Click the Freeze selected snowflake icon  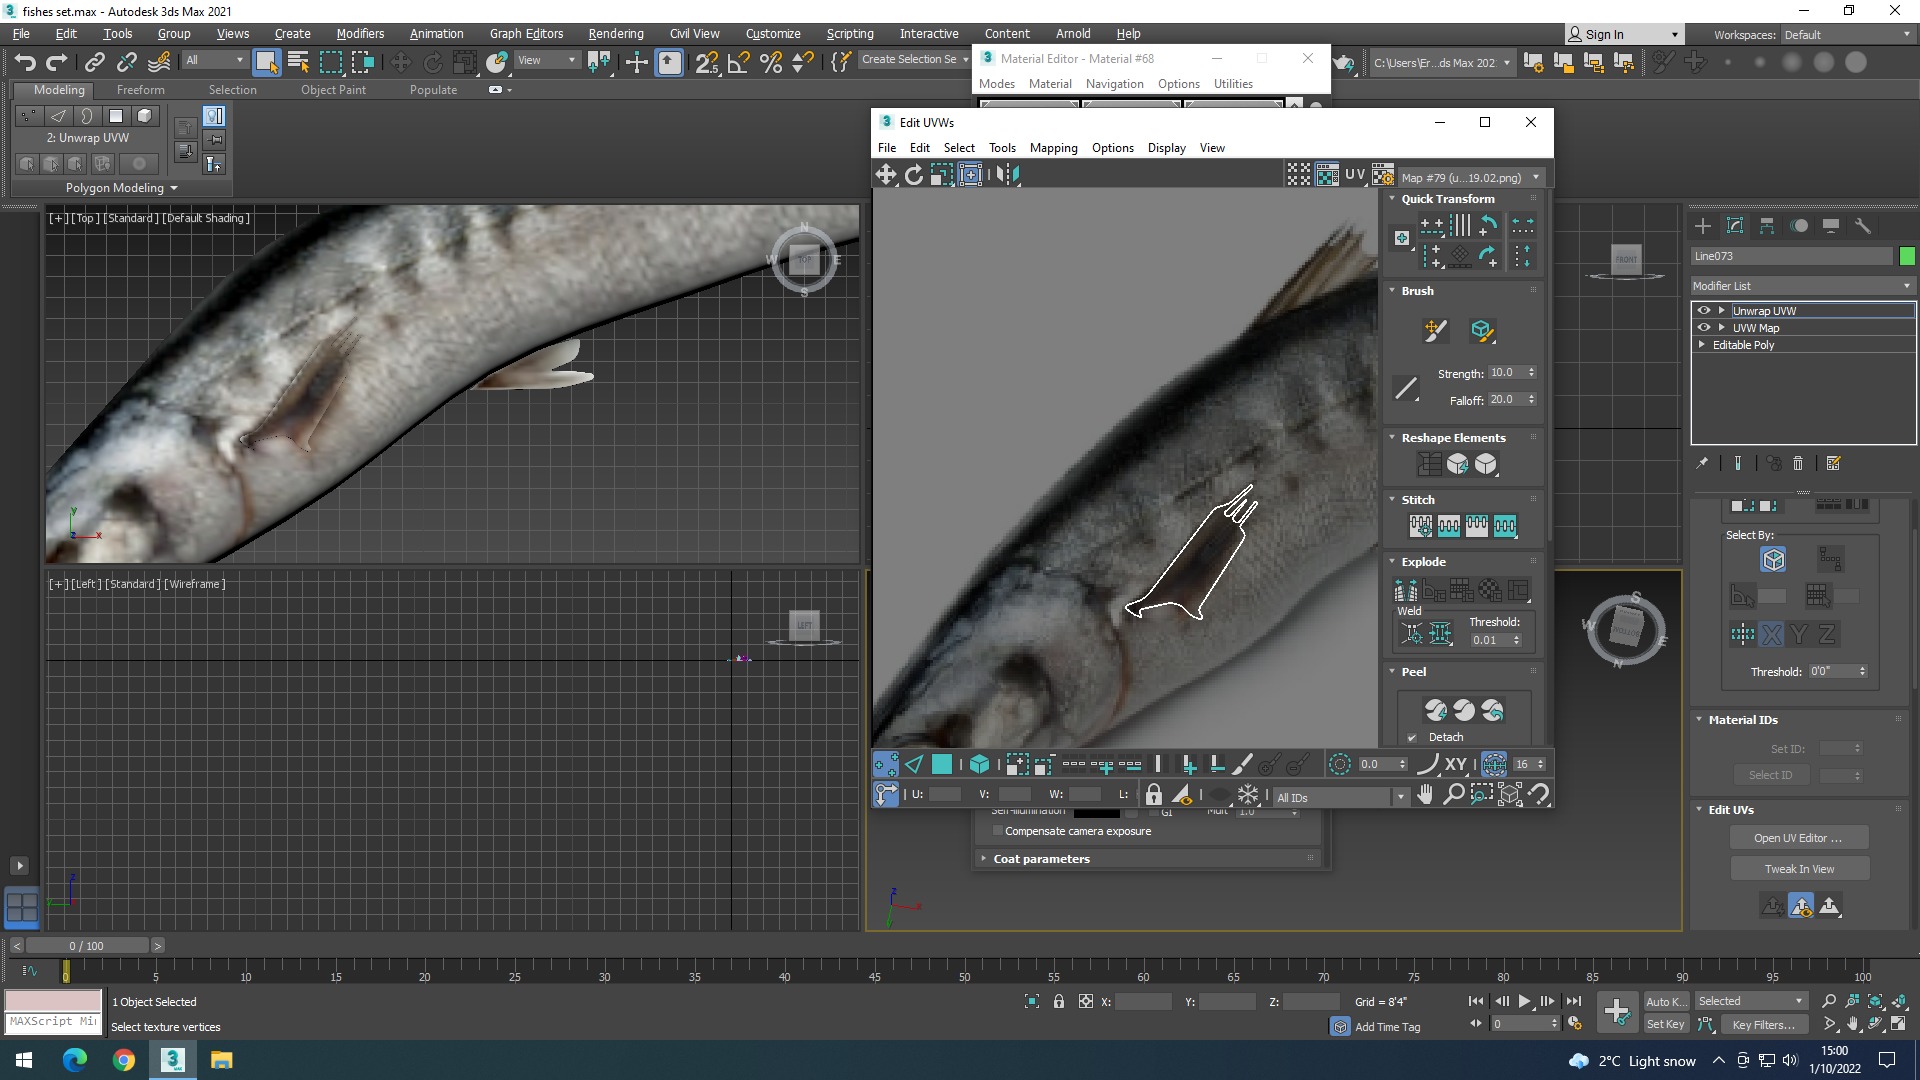point(1248,795)
